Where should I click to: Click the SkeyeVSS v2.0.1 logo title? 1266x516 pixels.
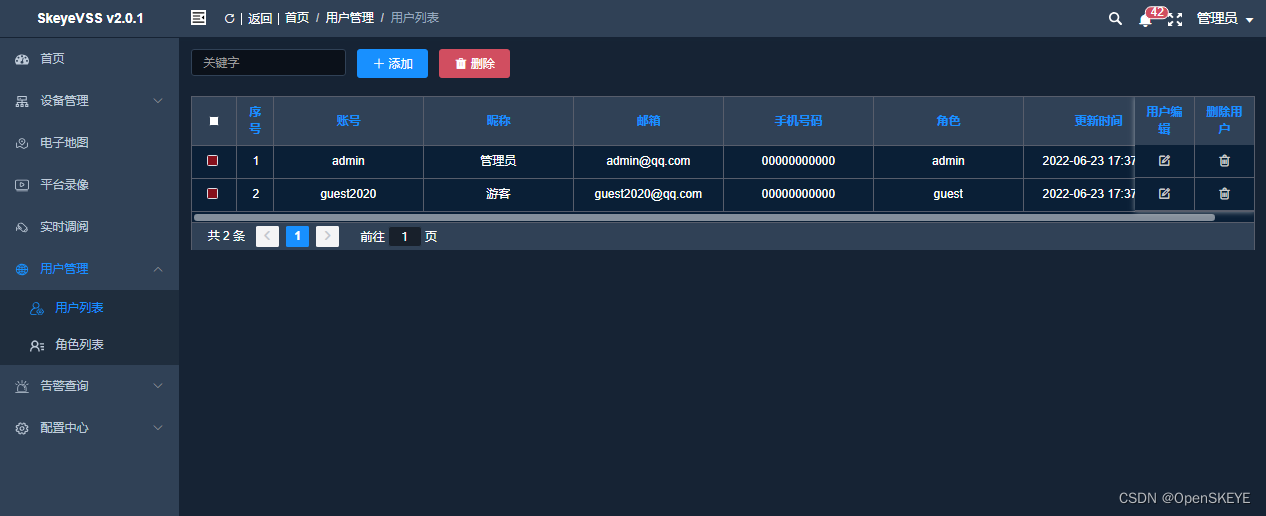click(90, 18)
